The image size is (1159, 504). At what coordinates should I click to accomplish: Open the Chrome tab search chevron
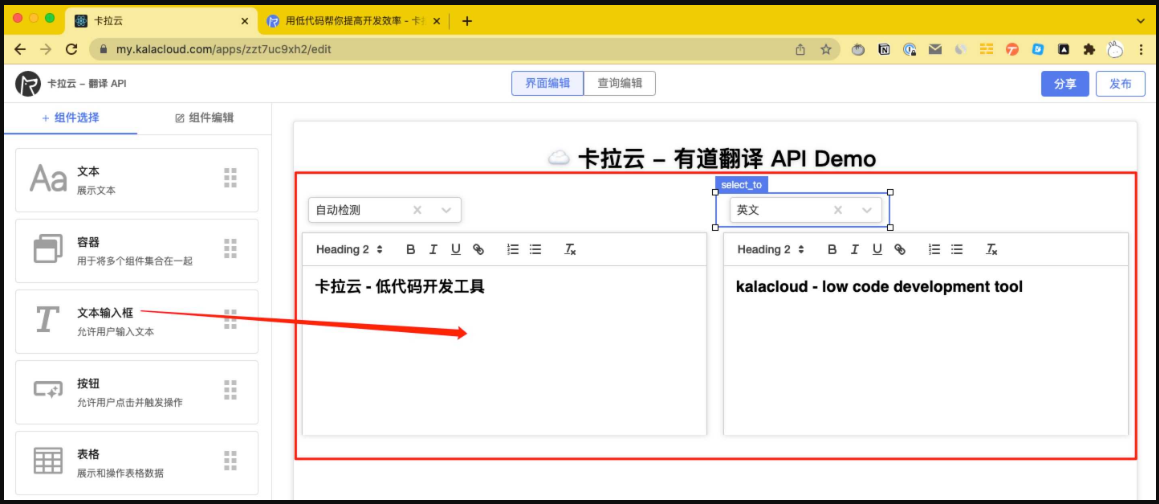coord(1139,21)
